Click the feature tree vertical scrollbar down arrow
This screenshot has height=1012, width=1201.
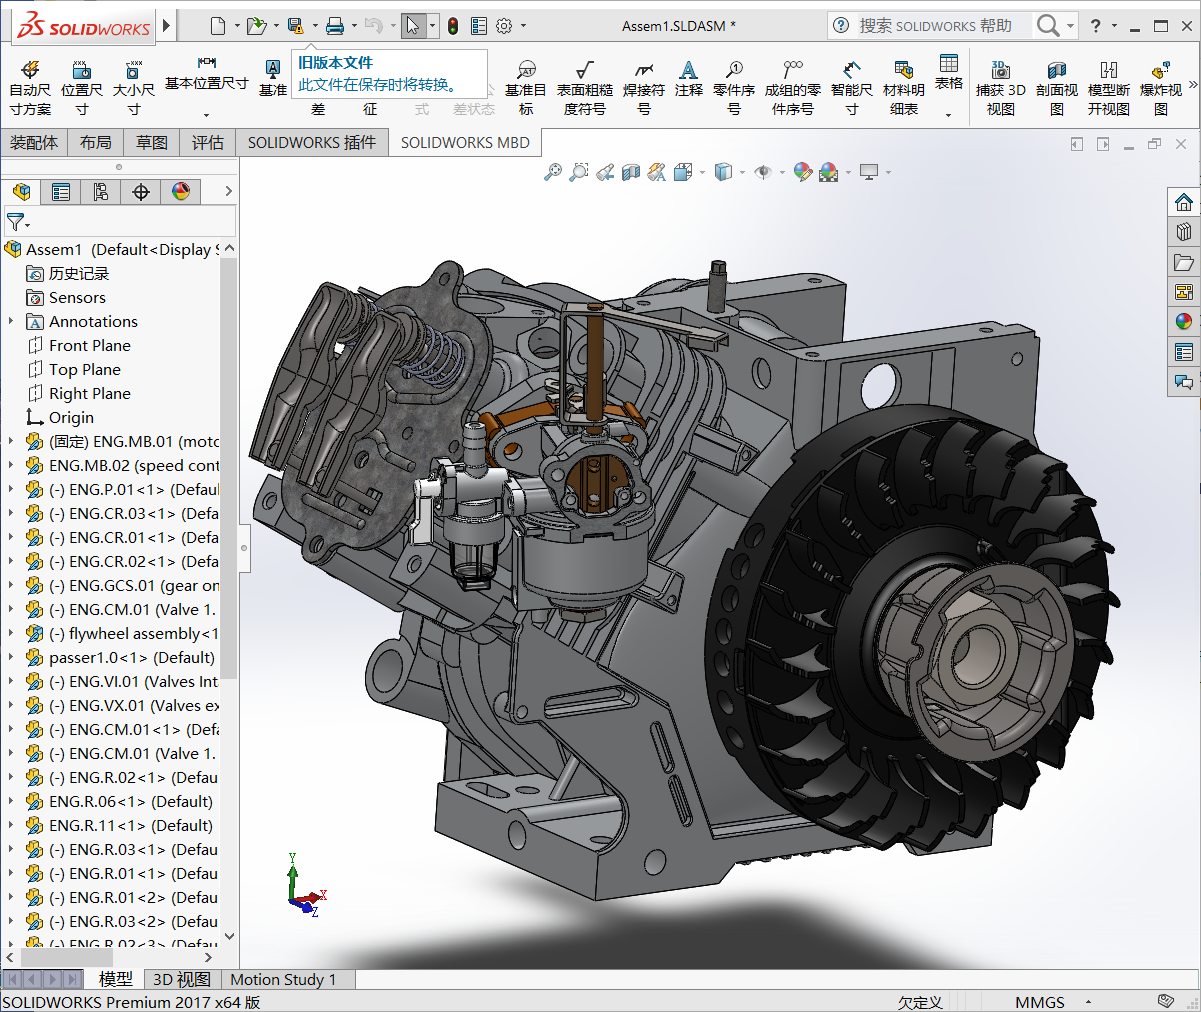229,936
